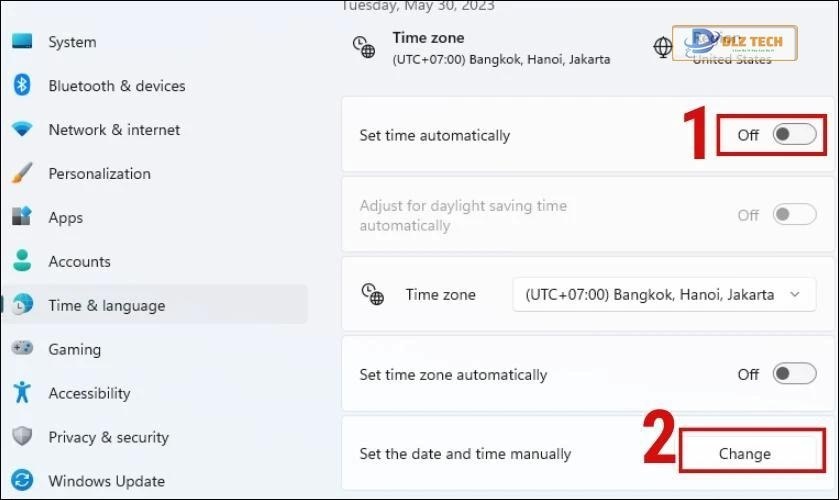Toggle Set time automatically switch
The image size is (840, 500).
pos(795,135)
